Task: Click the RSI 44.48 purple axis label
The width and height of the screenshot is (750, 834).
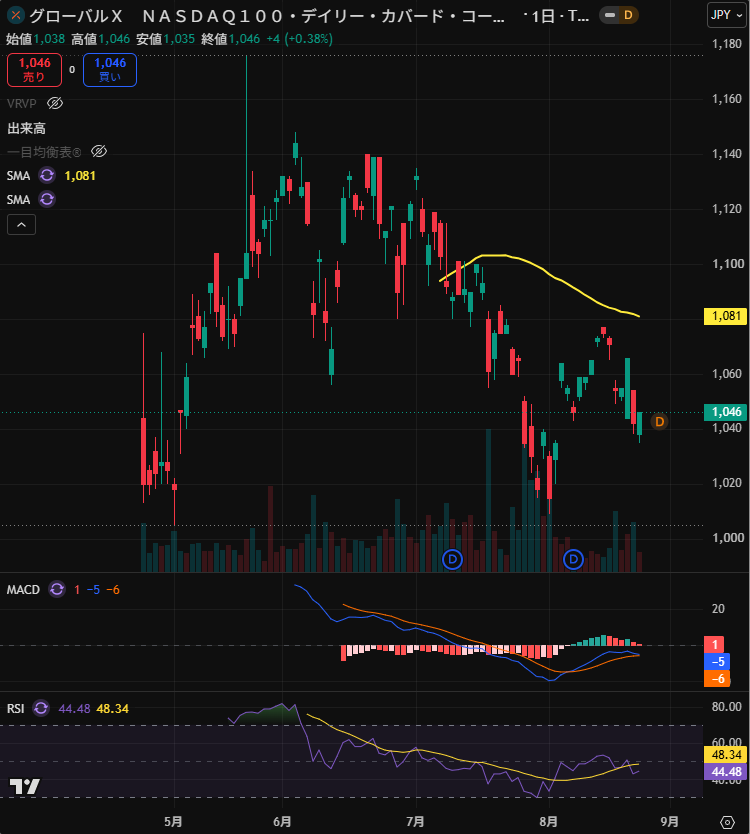Action: click(x=726, y=771)
